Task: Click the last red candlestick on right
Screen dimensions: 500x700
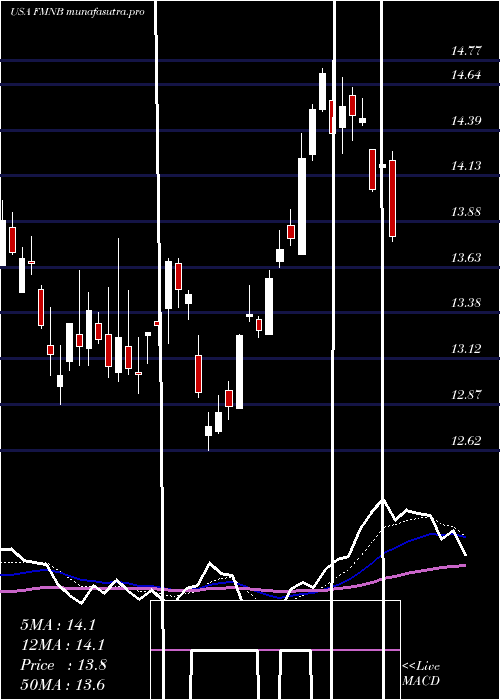Action: pyautogui.click(x=392, y=198)
